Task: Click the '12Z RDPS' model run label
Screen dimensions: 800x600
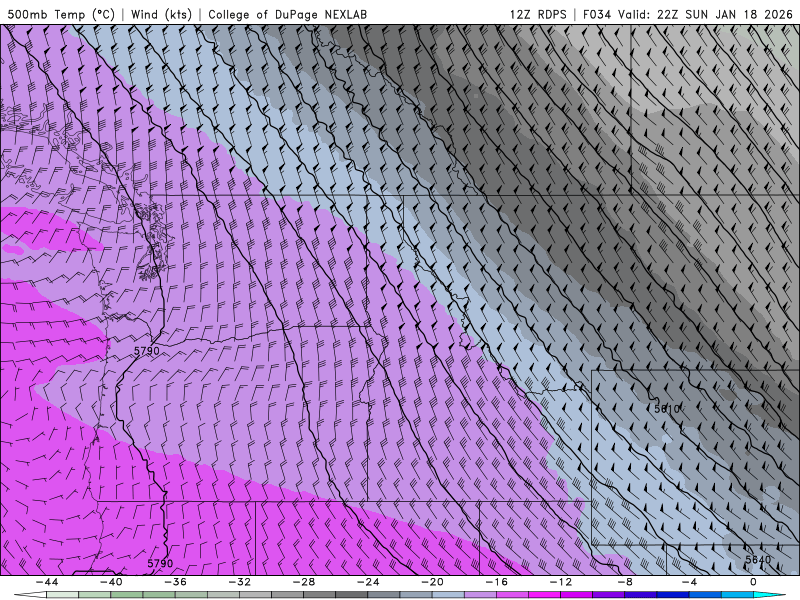Action: coord(538,14)
